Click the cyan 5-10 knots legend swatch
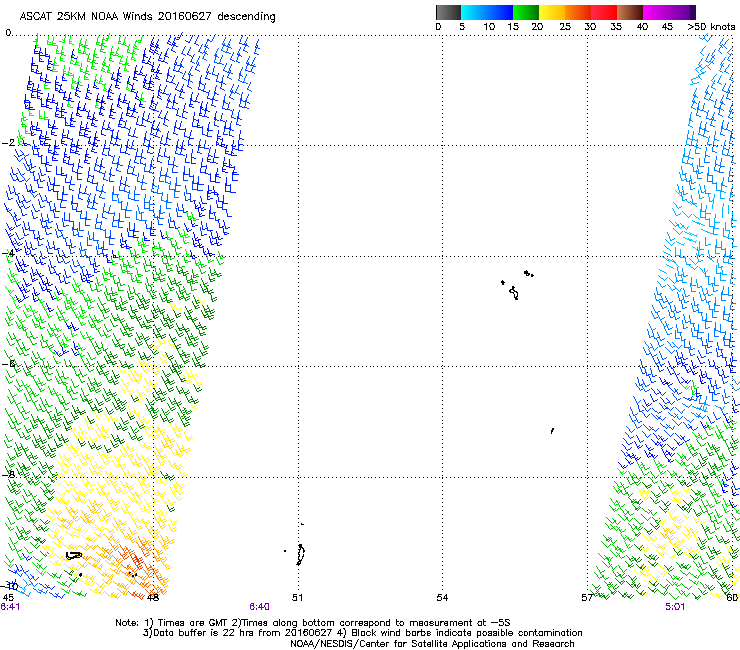This screenshot has height=650, width=740. coord(472,12)
